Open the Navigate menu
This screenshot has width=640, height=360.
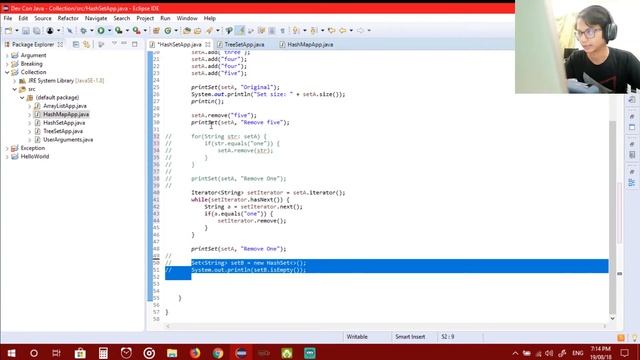pyautogui.click(x=96, y=18)
